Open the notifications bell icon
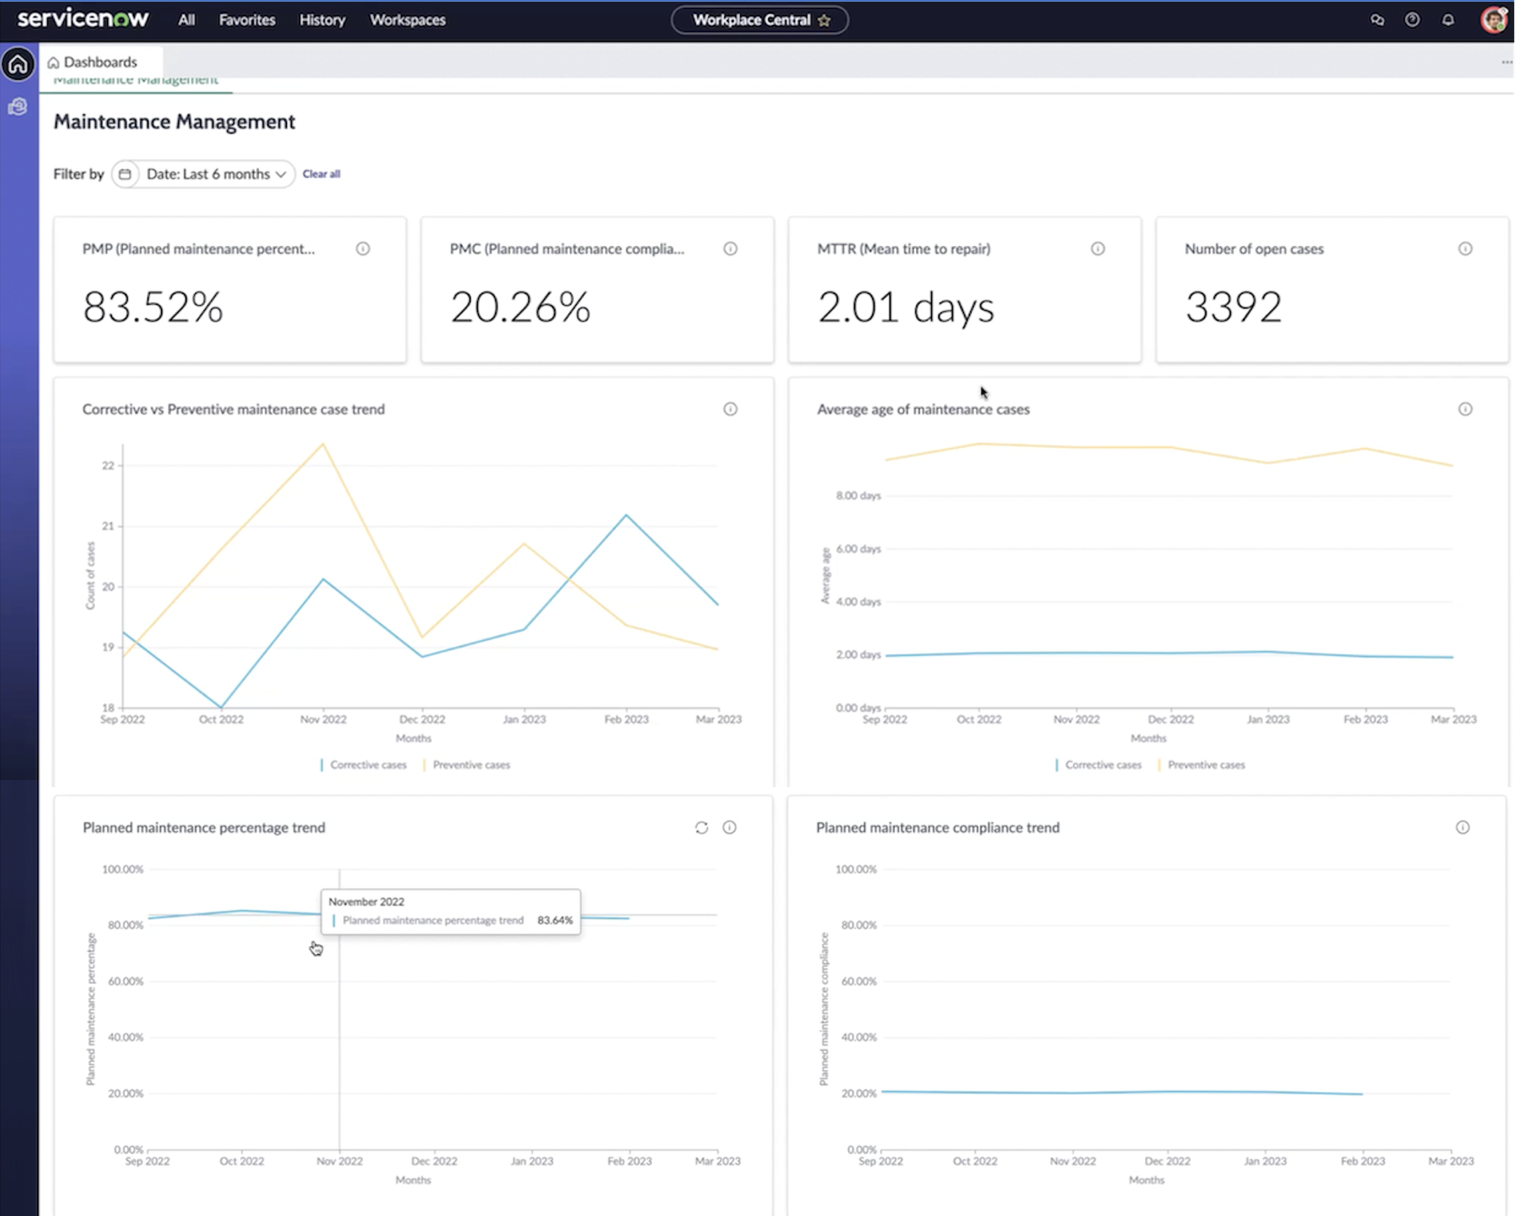Screen dimensions: 1518x1216 point(1448,20)
